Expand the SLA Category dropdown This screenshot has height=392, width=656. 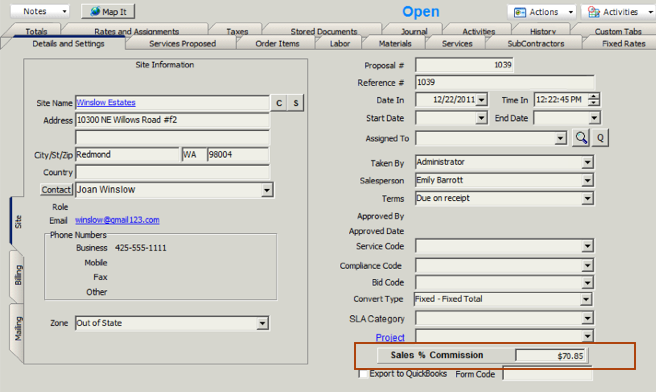tap(587, 318)
